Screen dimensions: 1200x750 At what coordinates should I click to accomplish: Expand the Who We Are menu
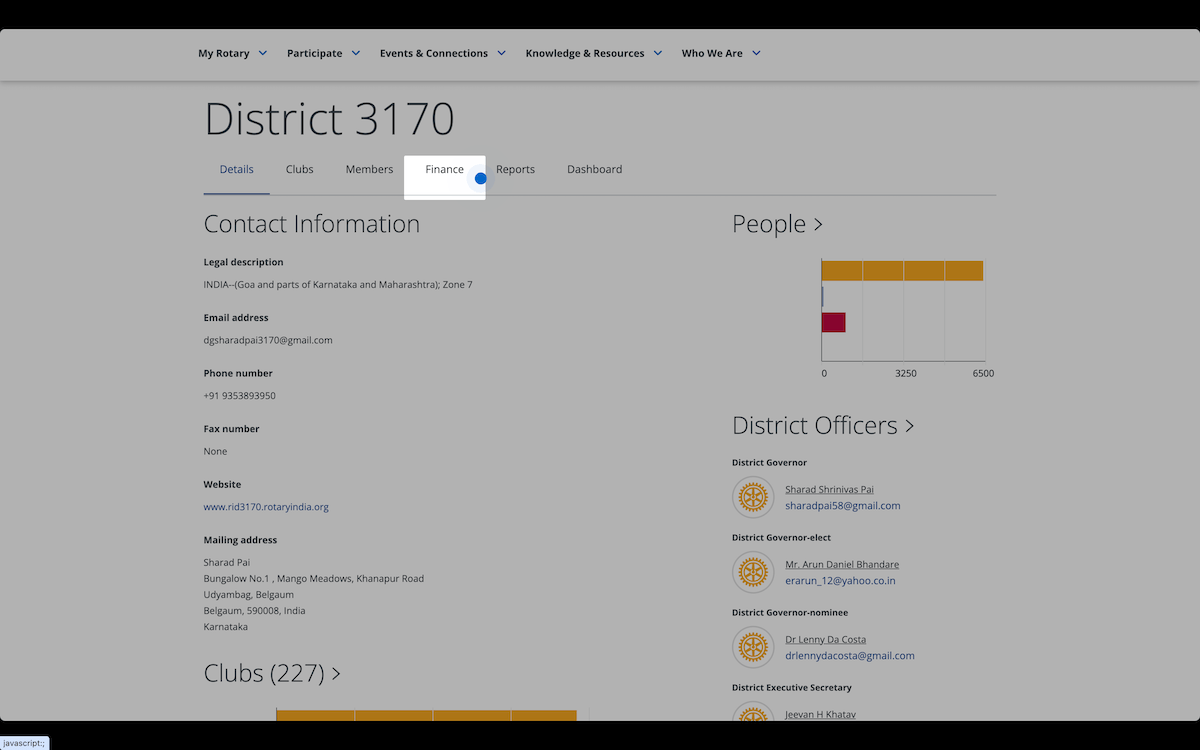[720, 53]
